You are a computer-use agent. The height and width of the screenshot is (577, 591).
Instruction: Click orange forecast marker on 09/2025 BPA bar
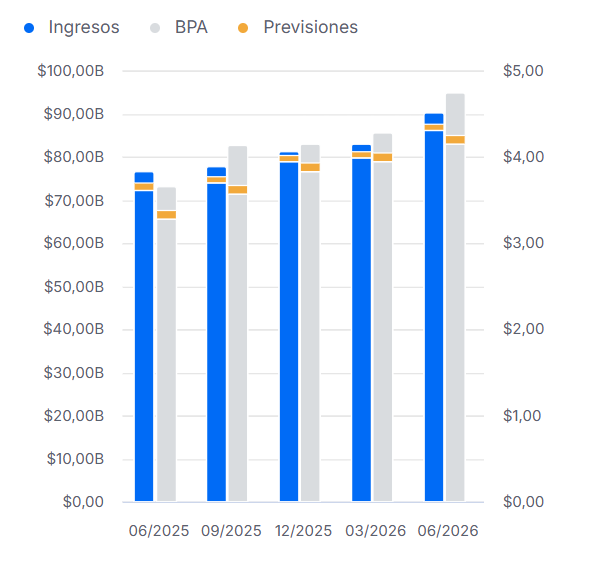[238, 190]
